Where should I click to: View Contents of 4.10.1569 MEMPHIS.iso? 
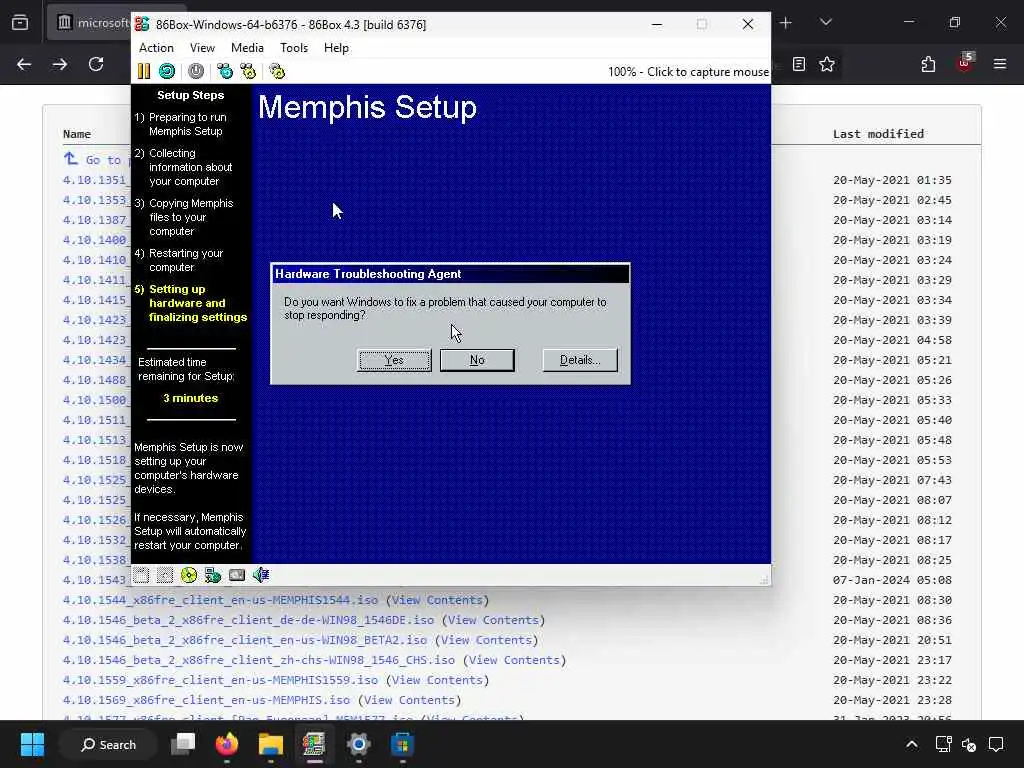(x=409, y=700)
